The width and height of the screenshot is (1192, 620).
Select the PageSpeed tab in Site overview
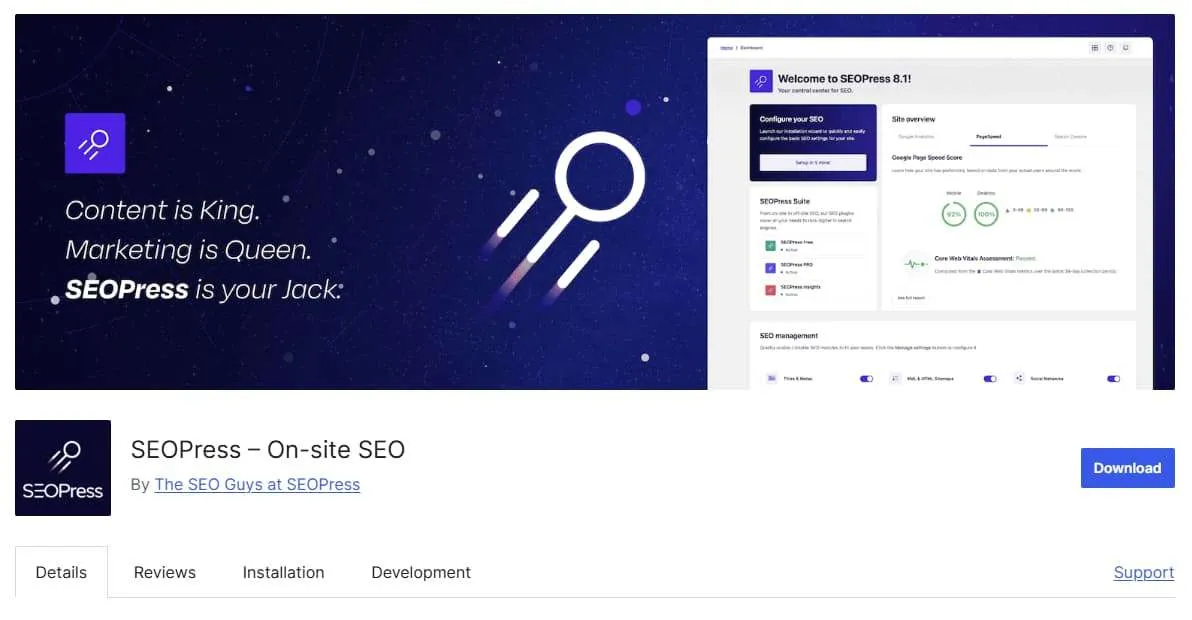tap(988, 137)
